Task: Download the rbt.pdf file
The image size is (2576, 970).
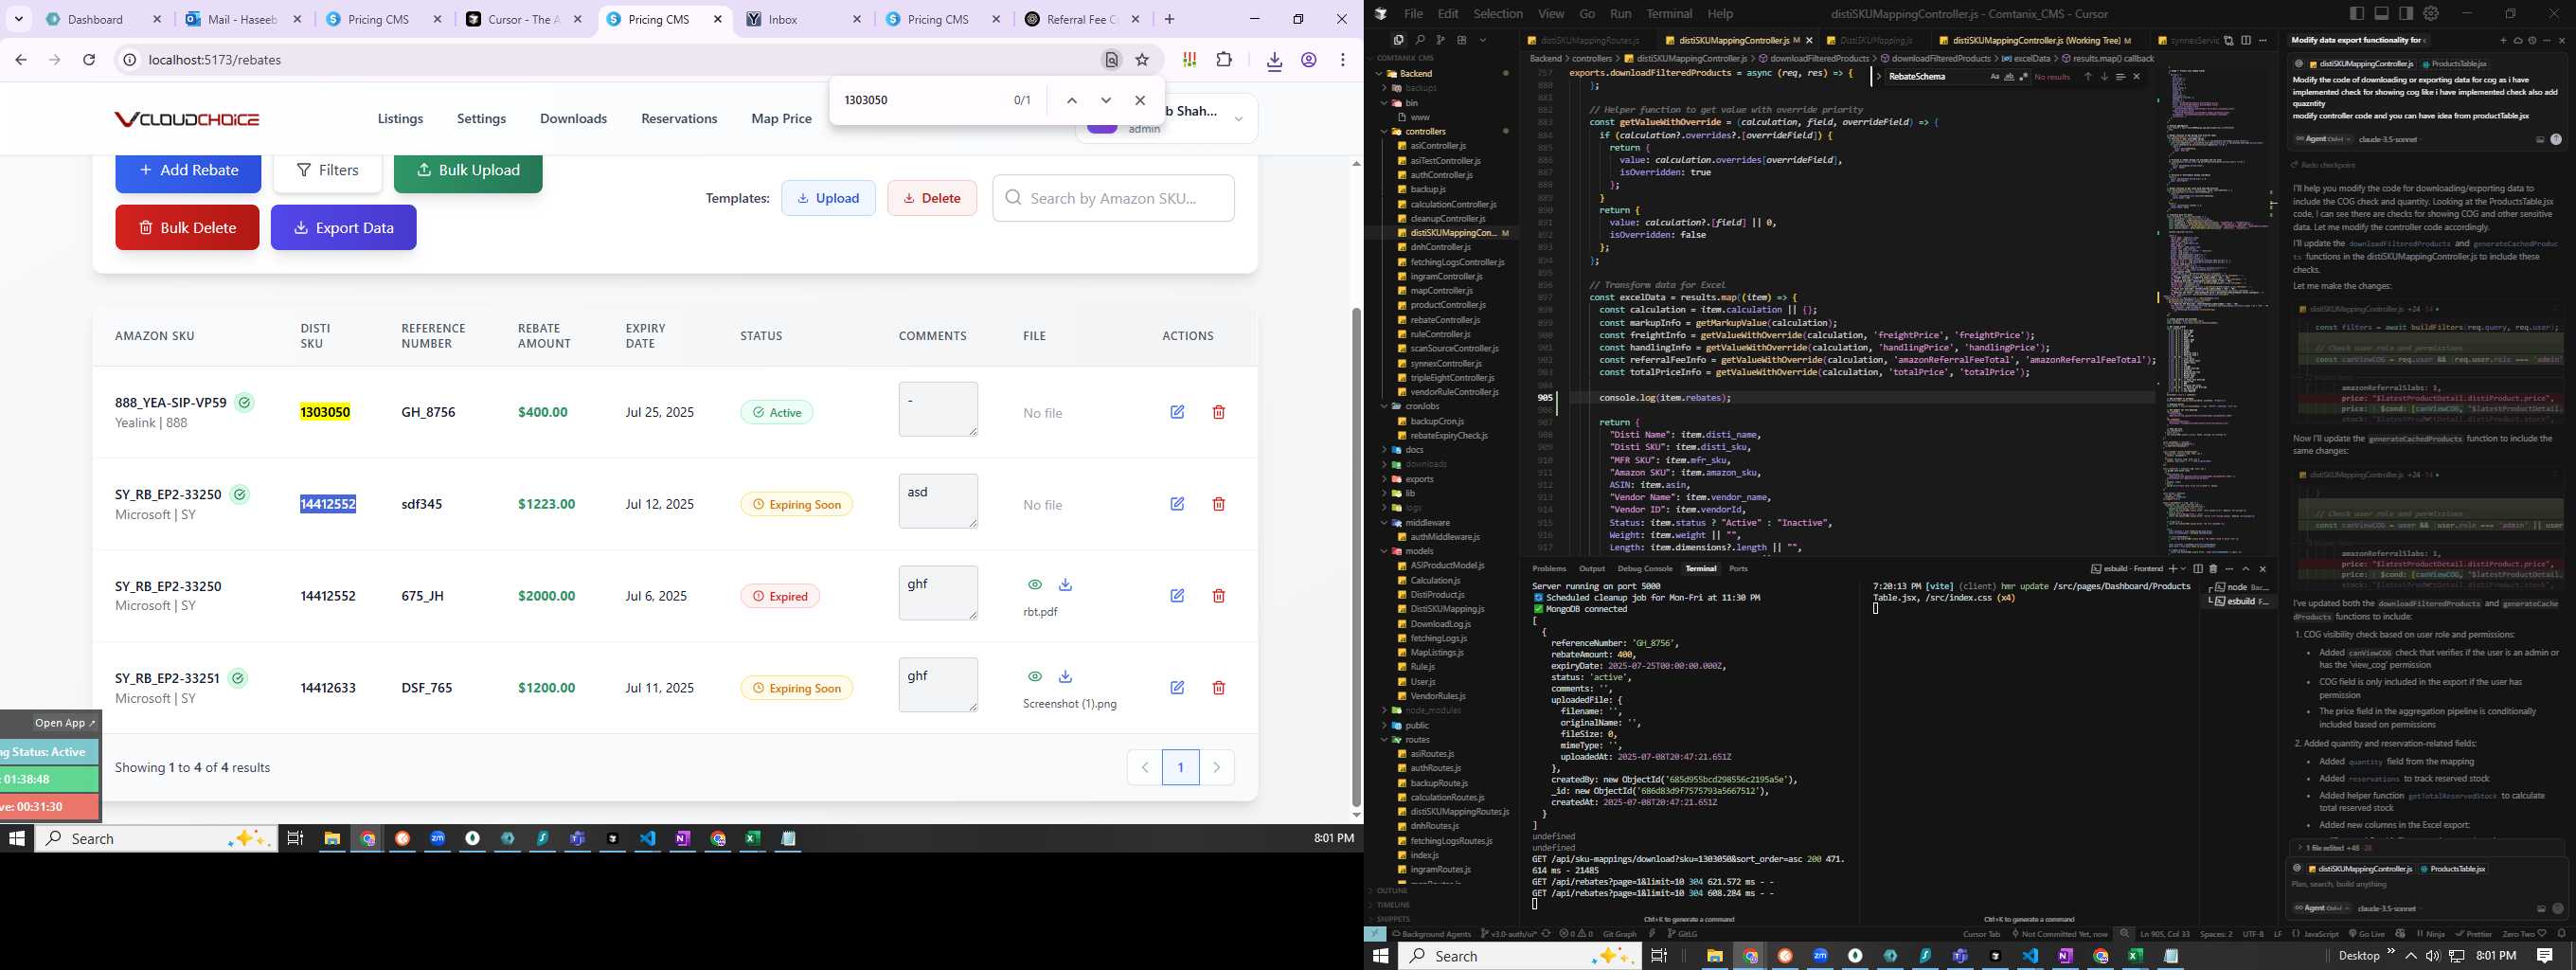Action: pos(1065,585)
